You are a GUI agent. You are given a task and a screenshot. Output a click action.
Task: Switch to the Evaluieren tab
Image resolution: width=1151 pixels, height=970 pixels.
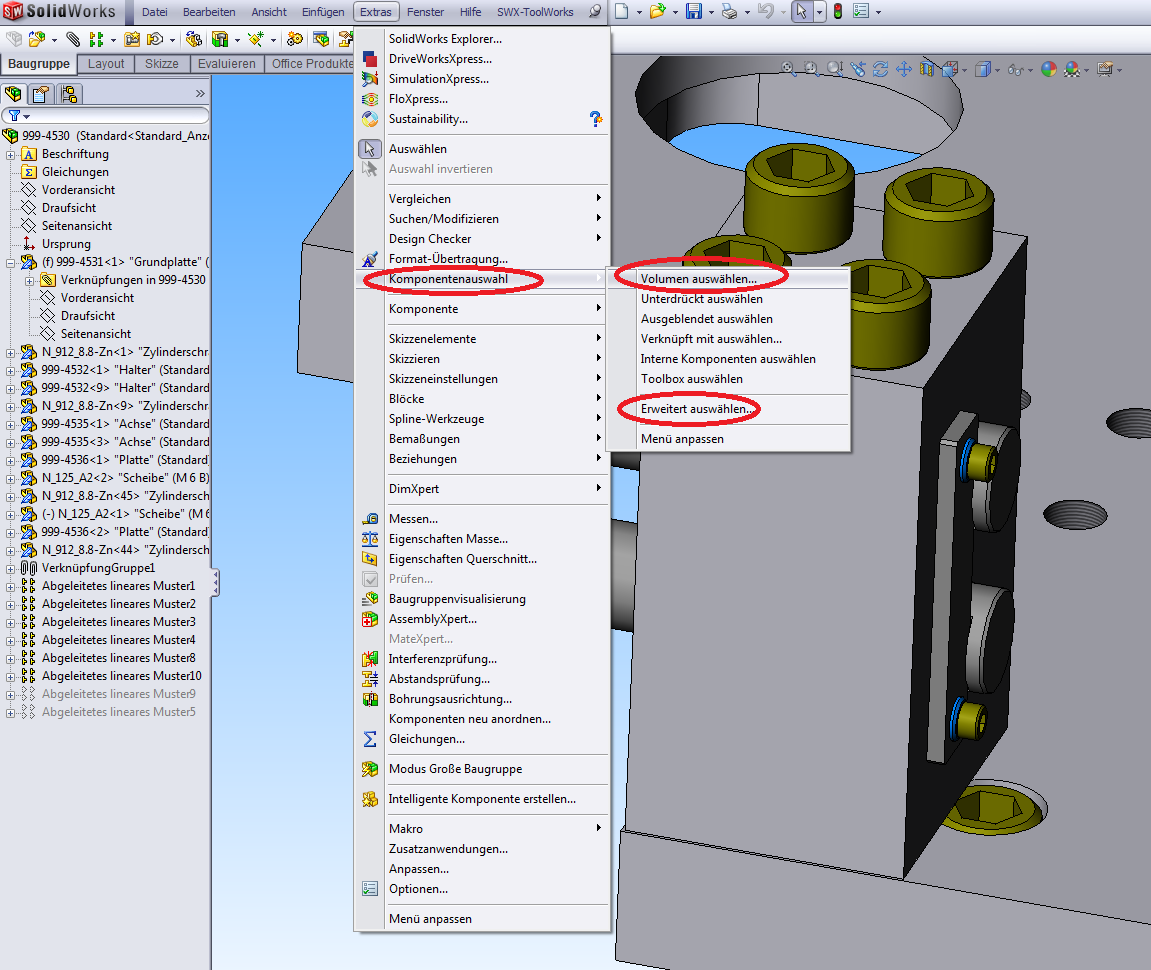[x=227, y=64]
